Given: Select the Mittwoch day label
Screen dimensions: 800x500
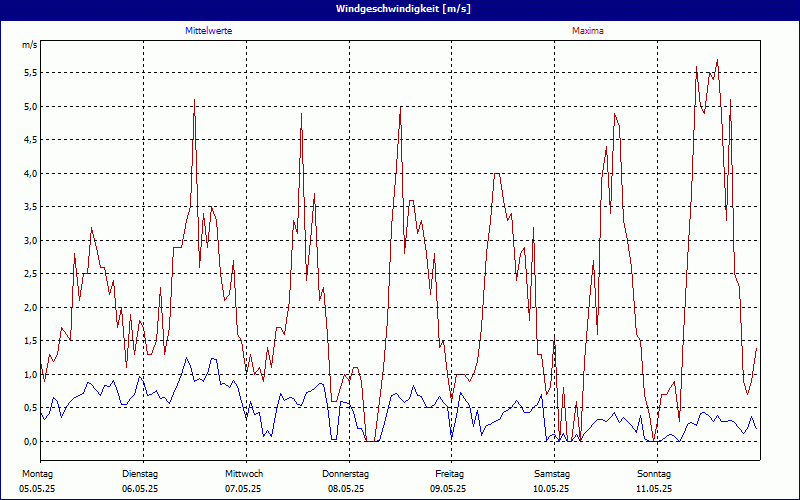Looking at the screenshot, I should (244, 473).
